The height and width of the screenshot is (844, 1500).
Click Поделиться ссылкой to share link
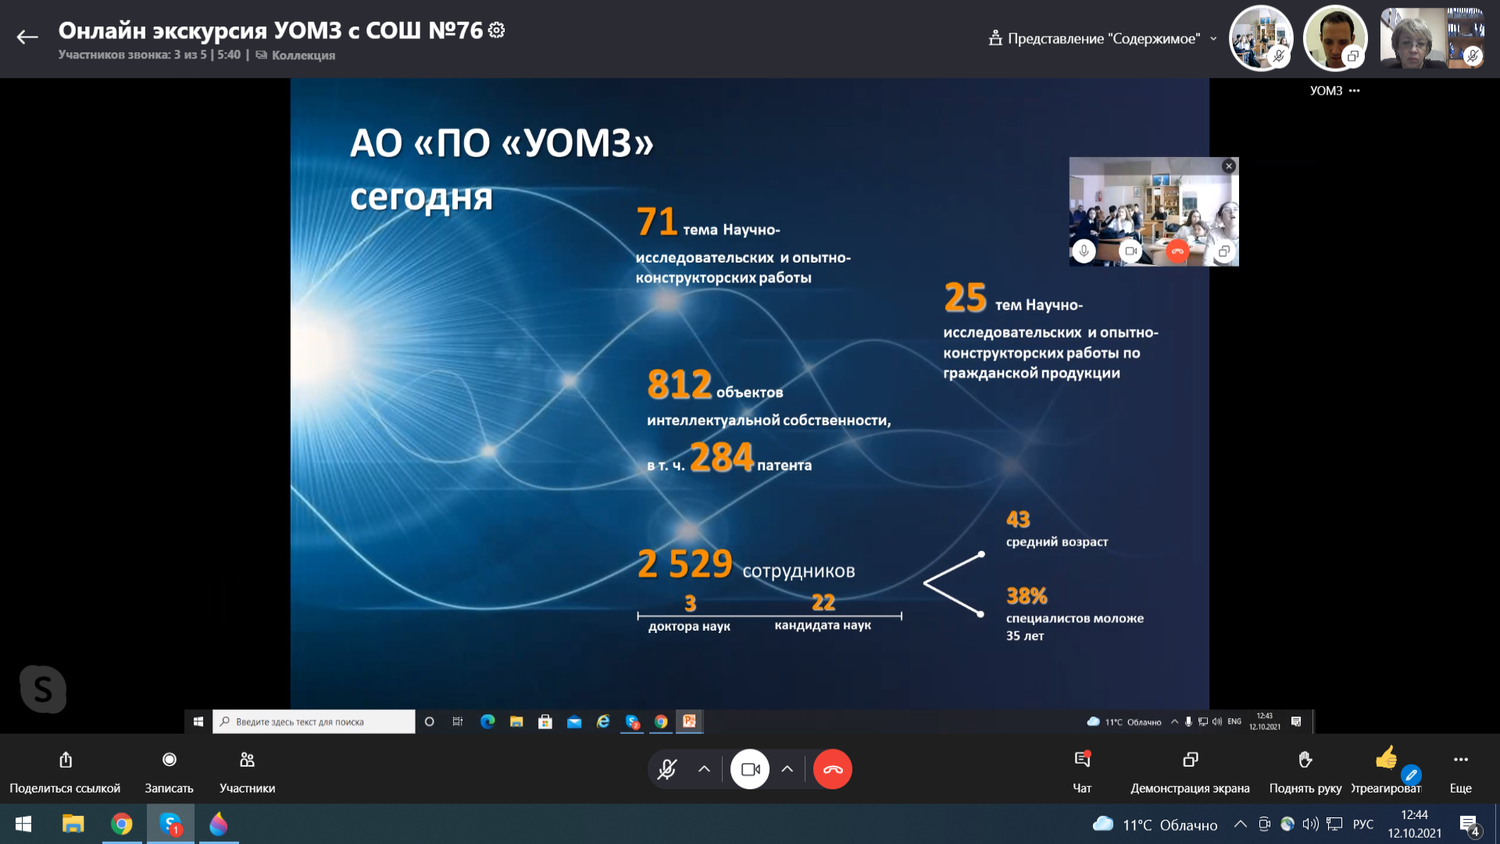point(65,773)
